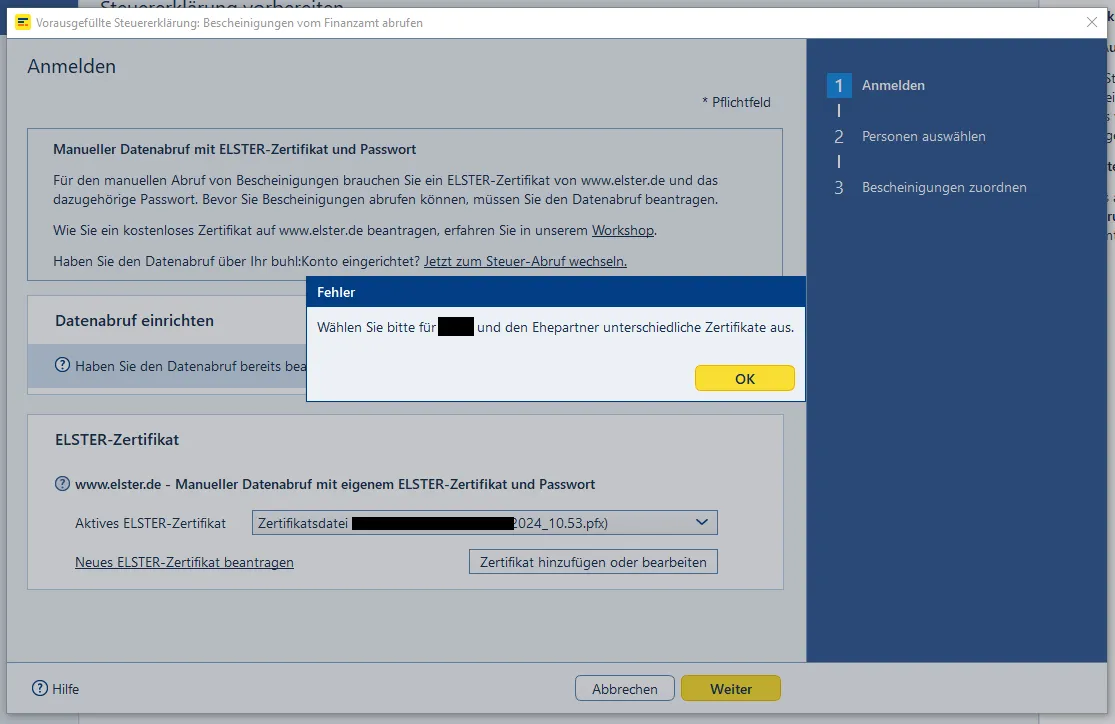This screenshot has width=1115, height=724.
Task: Expand the Aktives ELSTER-Zertifikat dropdown arrow
Action: point(702,522)
